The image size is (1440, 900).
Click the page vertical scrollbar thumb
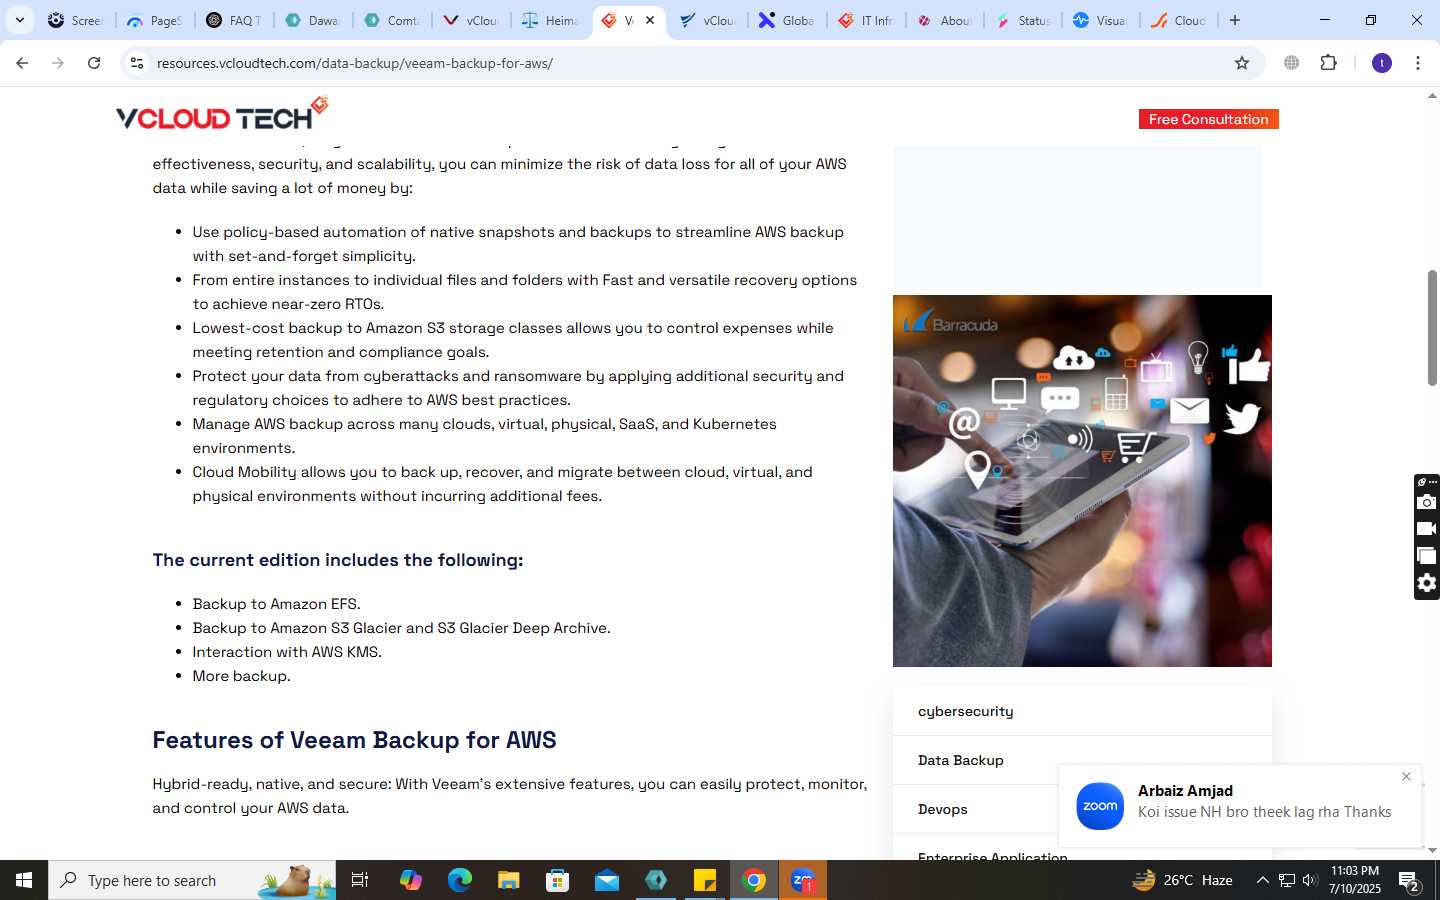tap(1432, 328)
